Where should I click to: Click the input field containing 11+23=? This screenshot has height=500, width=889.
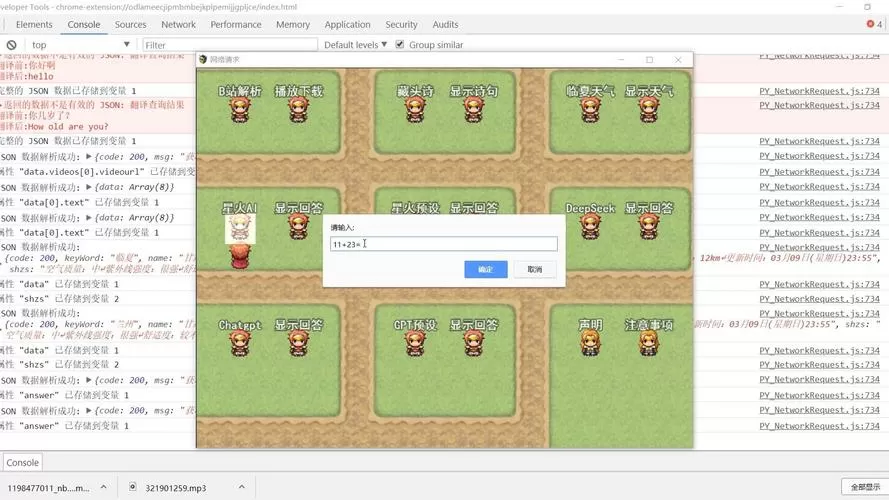[443, 244]
